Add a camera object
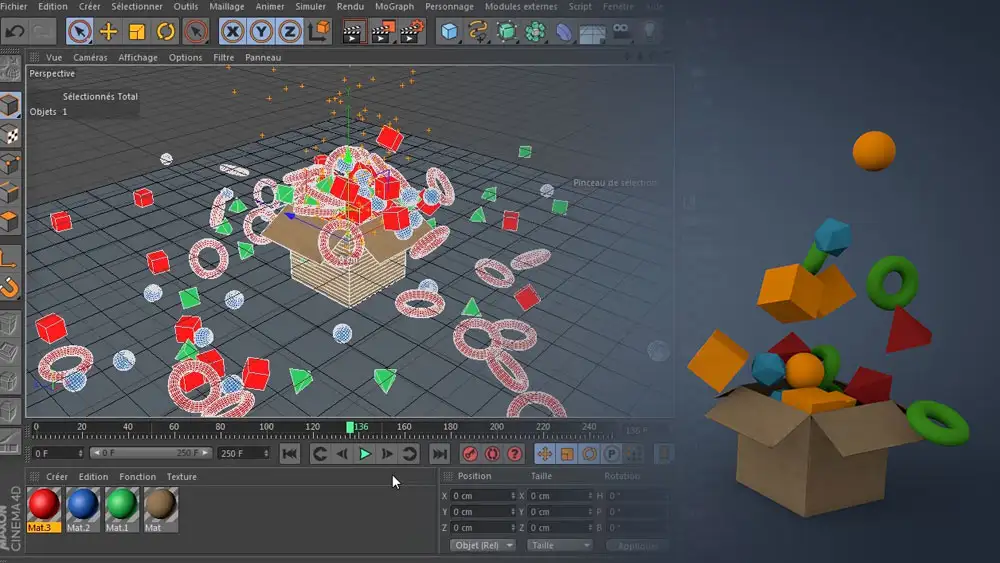Screen dimensions: 1000x563 click(x=621, y=31)
